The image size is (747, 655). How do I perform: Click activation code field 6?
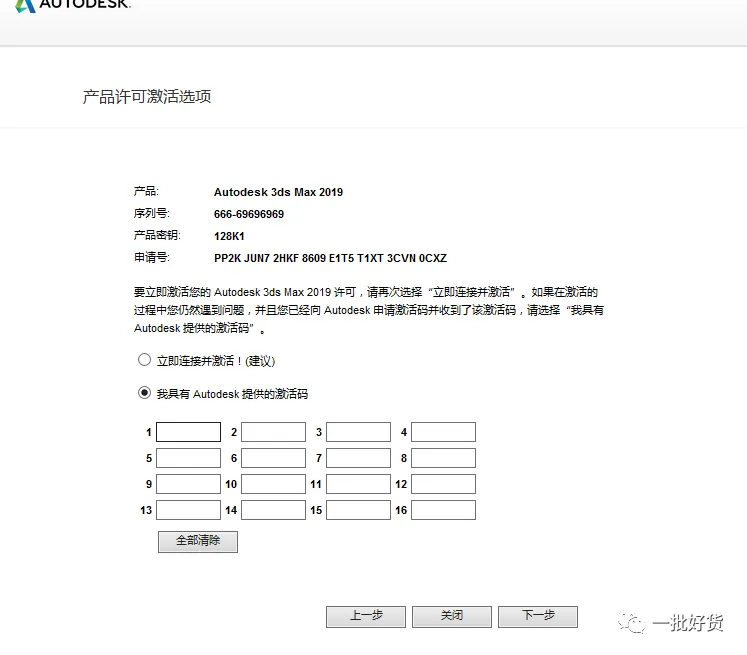[273, 458]
